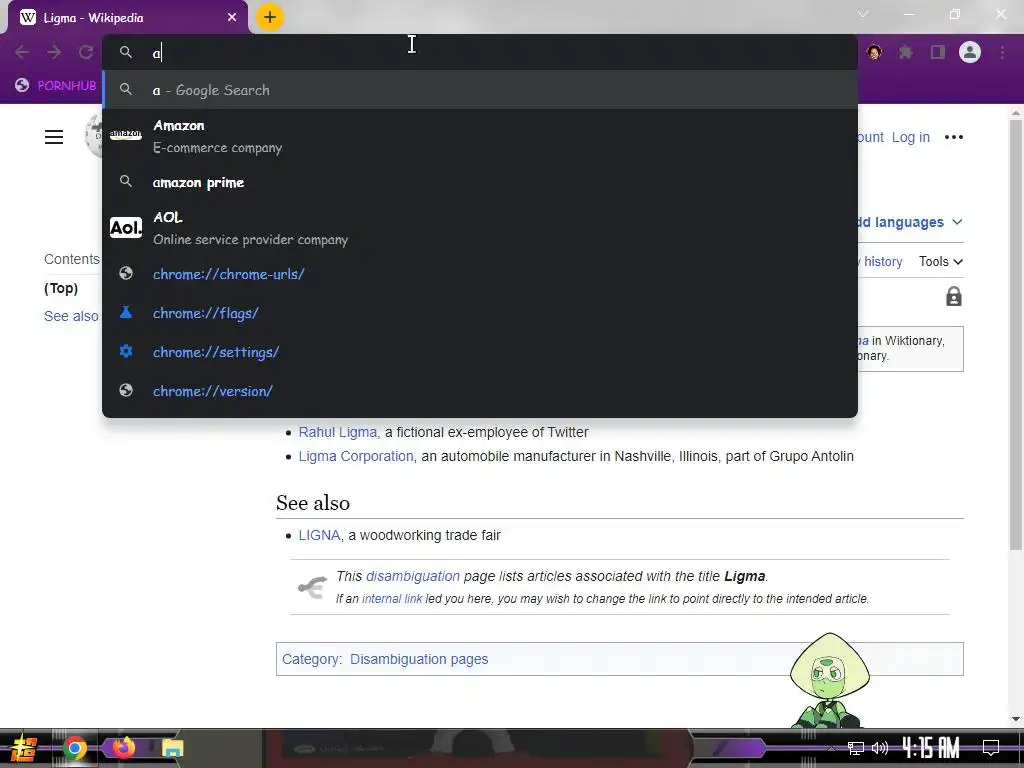
Task: Click the Log in link
Action: point(910,137)
